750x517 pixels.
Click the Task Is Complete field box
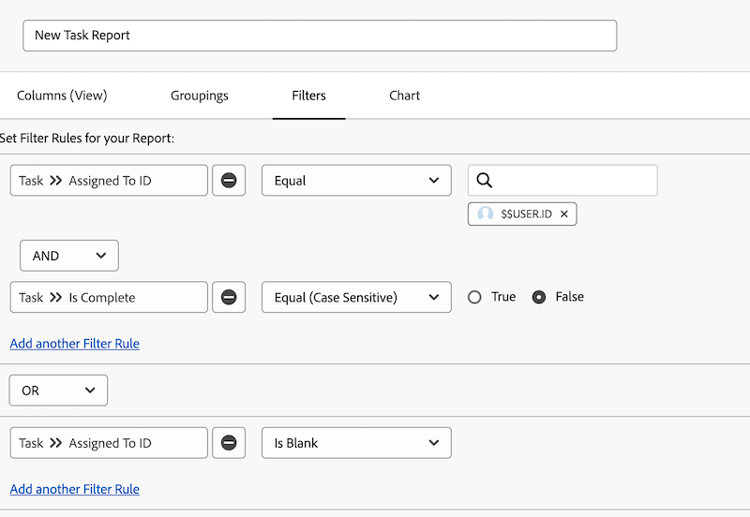[x=109, y=297]
